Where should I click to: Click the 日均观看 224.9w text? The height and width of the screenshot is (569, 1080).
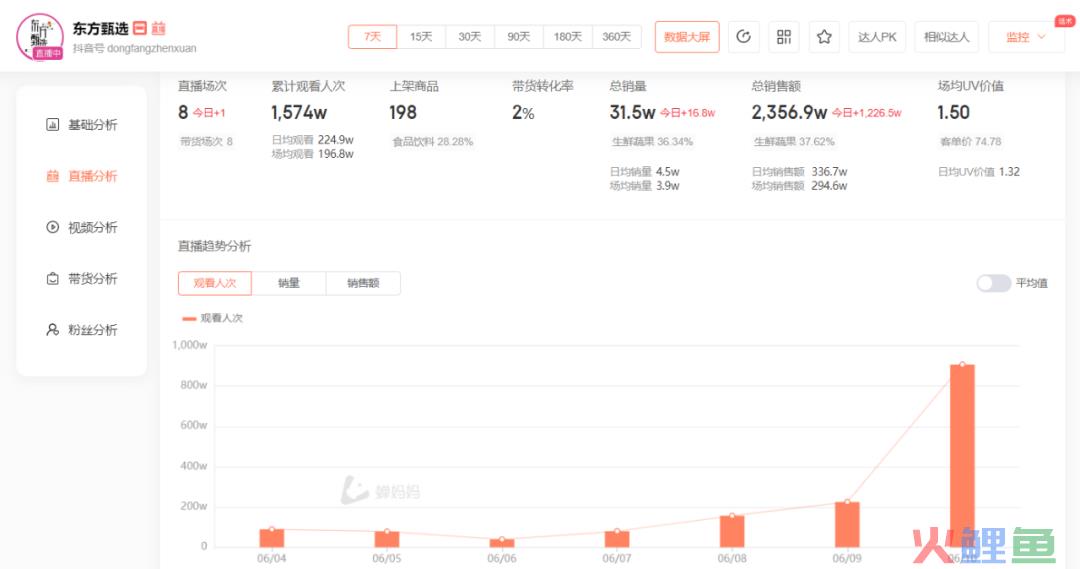313,140
